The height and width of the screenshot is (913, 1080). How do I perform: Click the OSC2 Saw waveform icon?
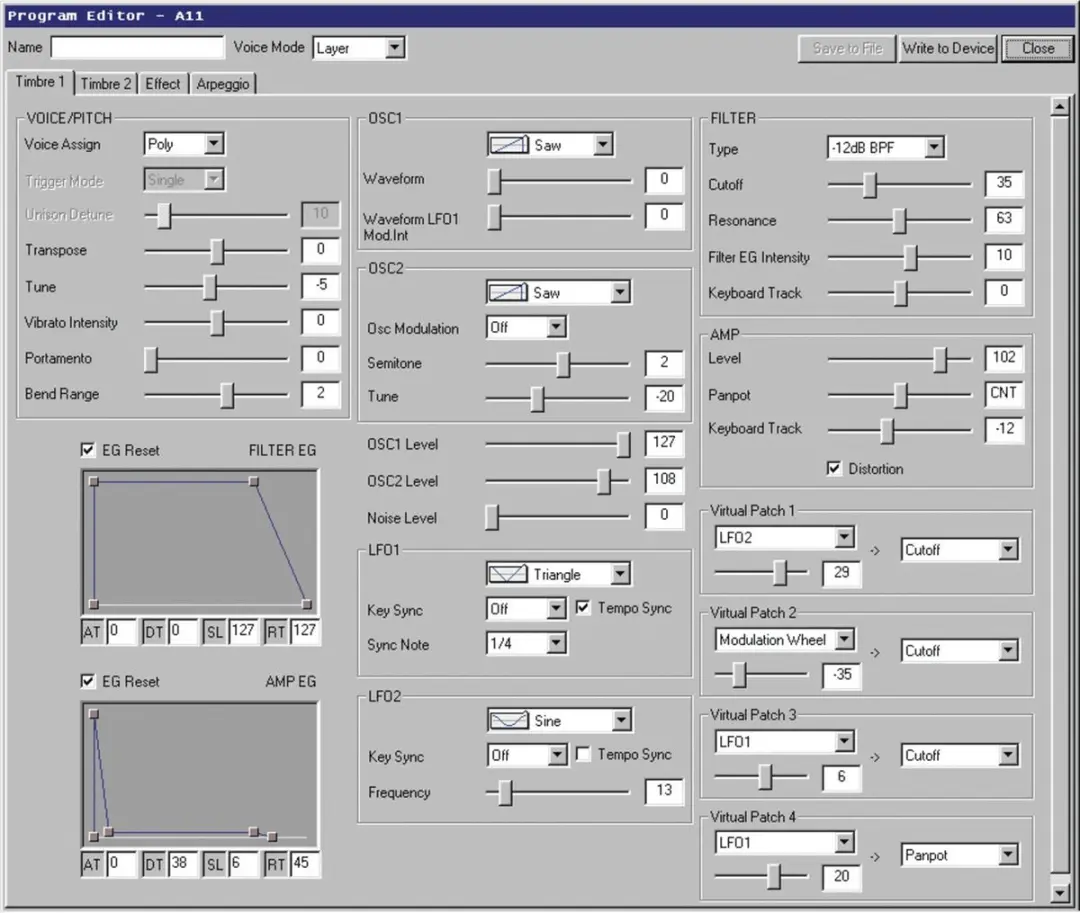[x=508, y=292]
